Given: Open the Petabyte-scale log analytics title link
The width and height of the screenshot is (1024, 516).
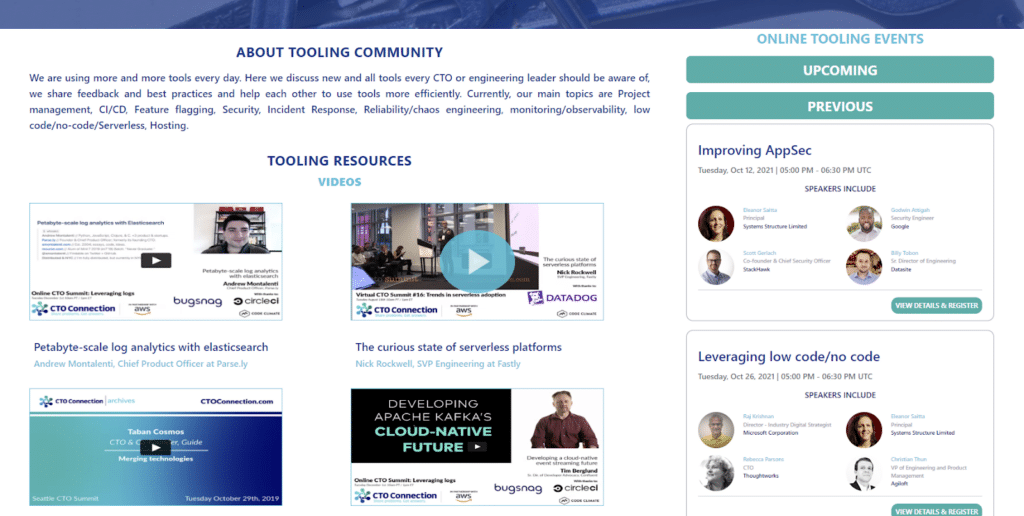Looking at the screenshot, I should click(151, 347).
